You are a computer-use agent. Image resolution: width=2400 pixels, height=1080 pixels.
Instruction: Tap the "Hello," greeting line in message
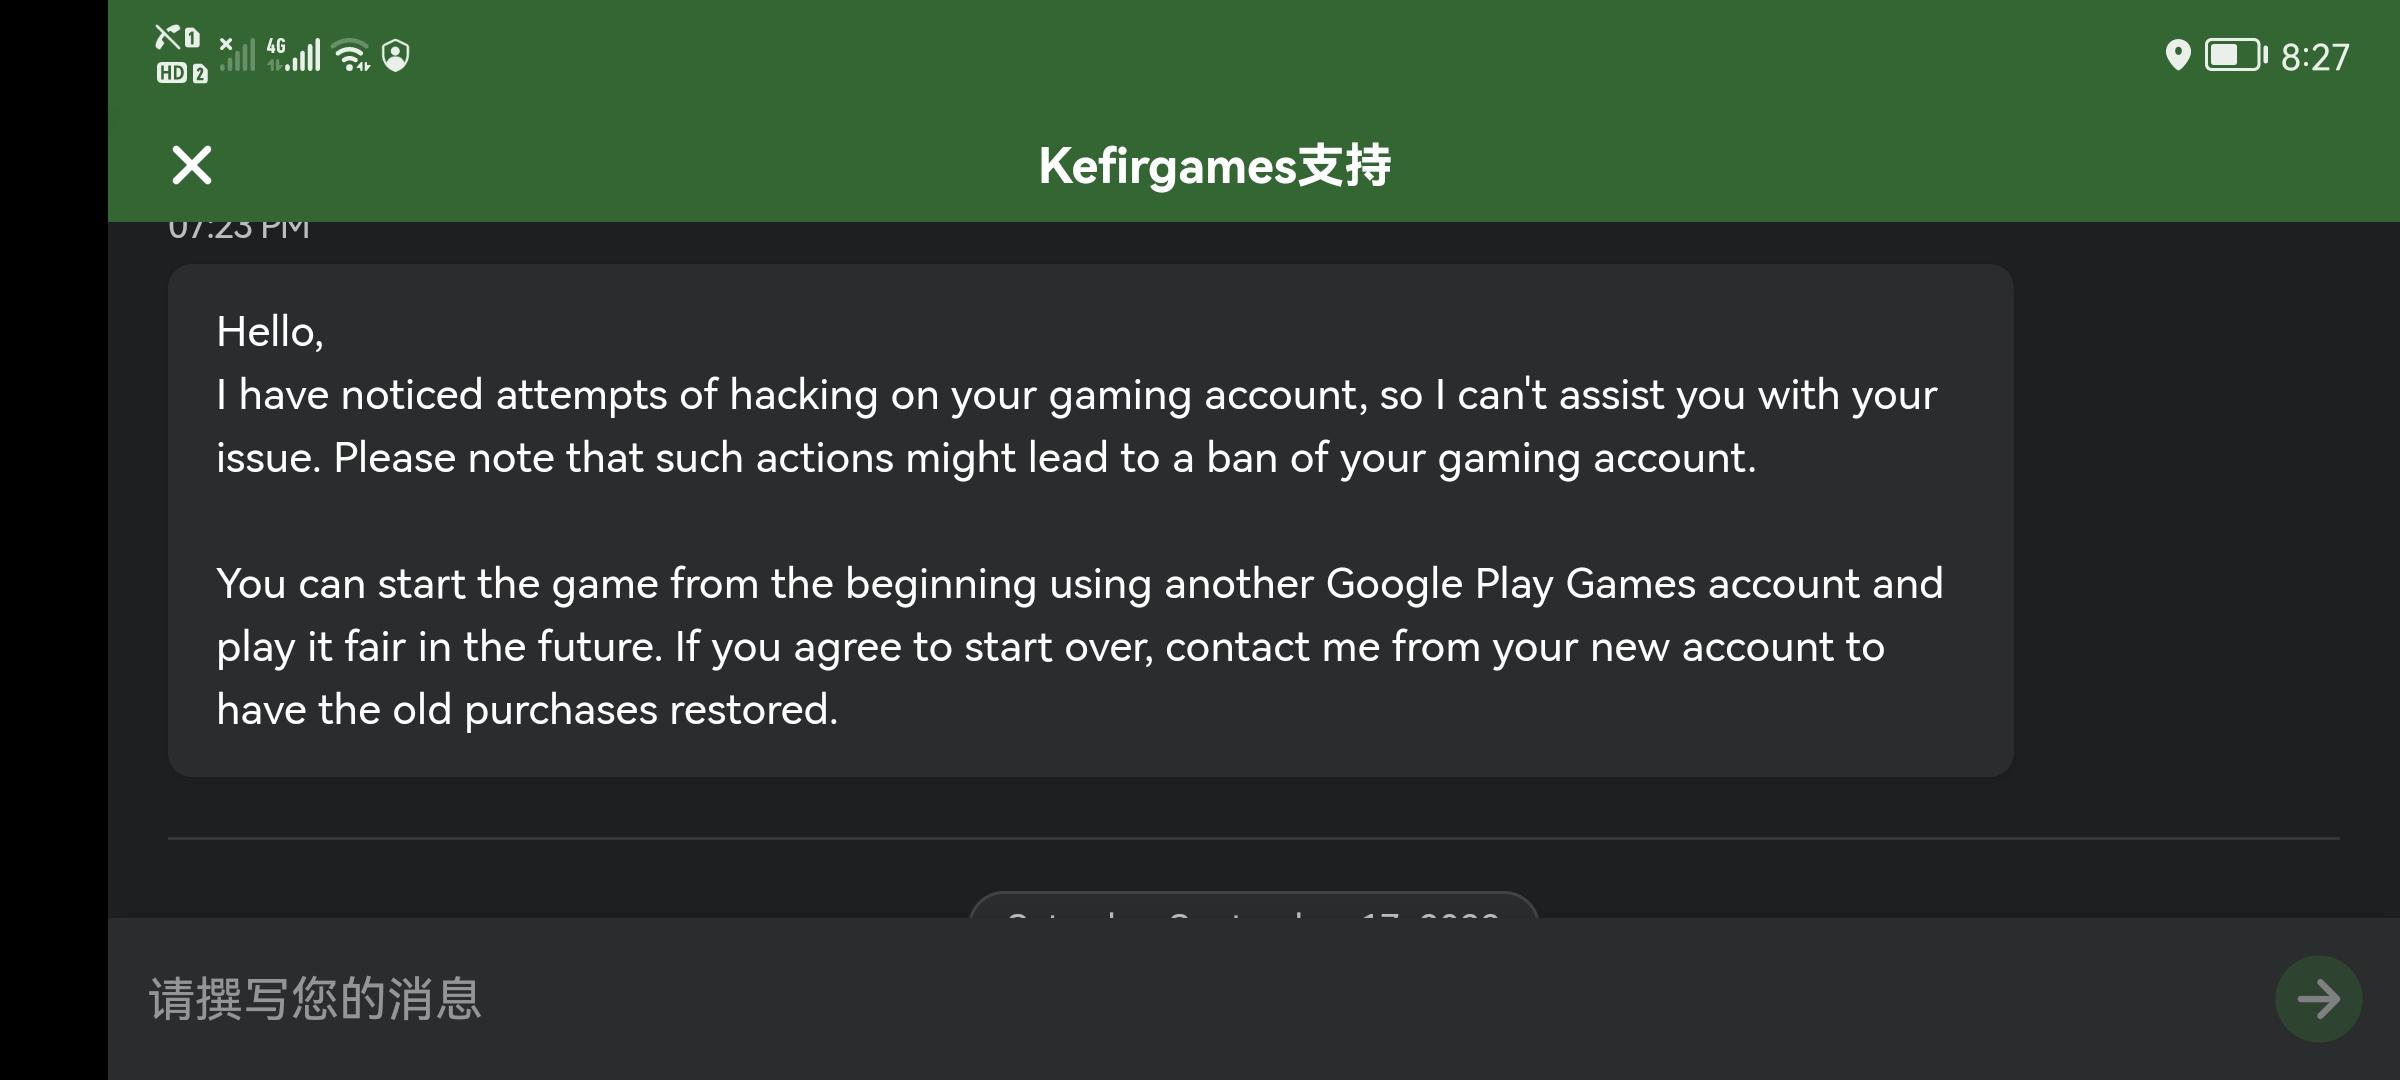270,331
